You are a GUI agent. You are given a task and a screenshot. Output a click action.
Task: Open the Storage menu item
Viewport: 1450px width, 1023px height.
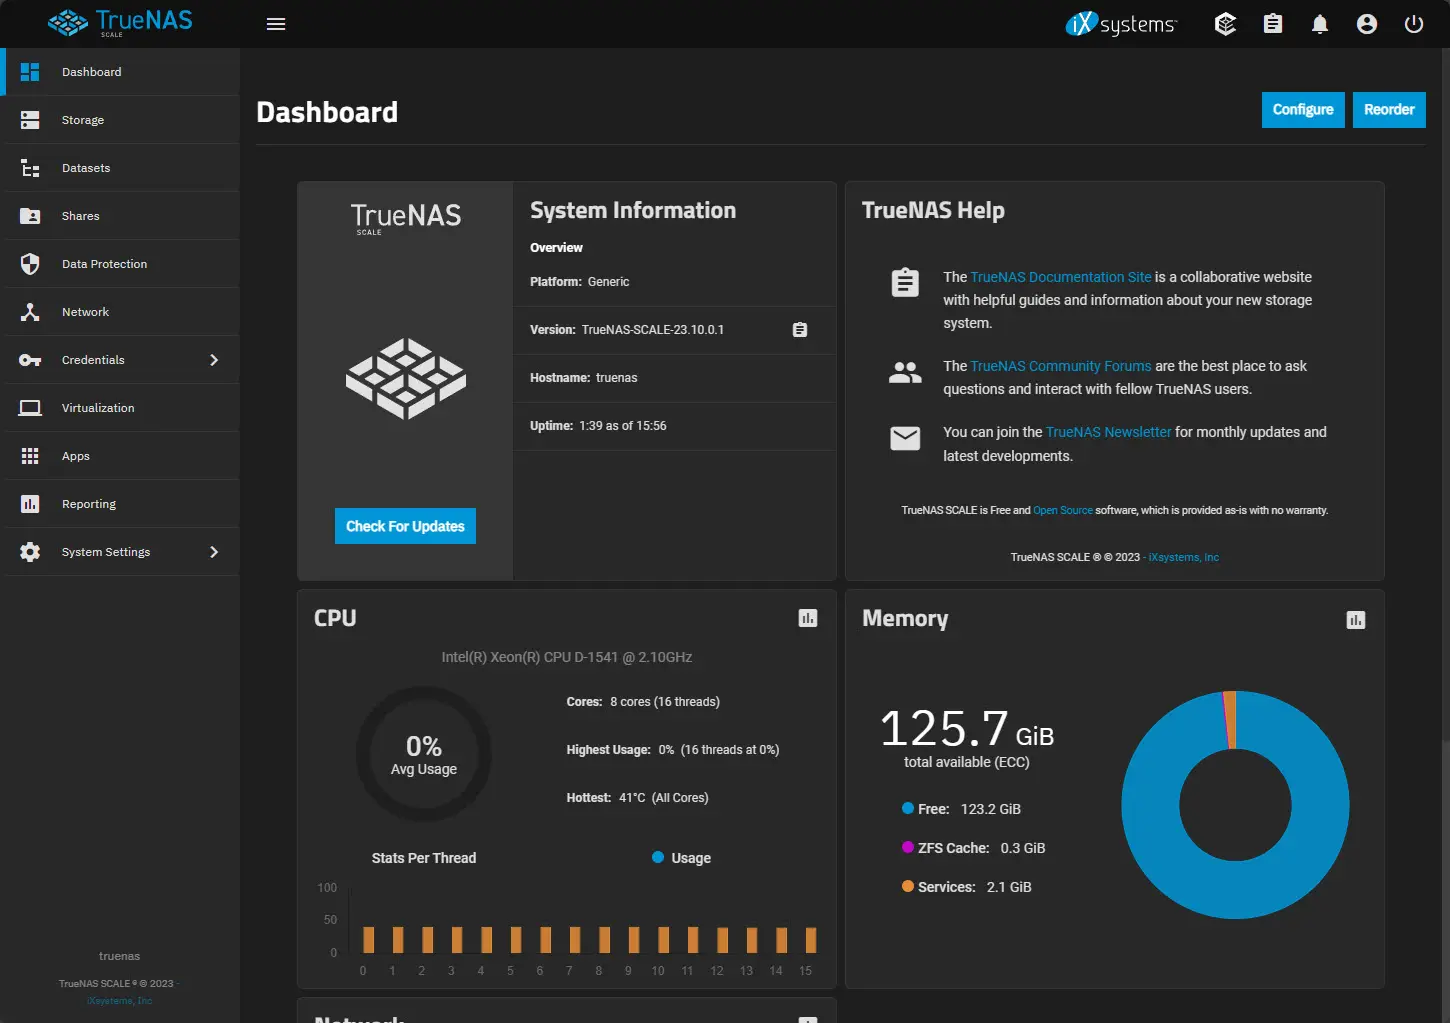click(x=120, y=120)
